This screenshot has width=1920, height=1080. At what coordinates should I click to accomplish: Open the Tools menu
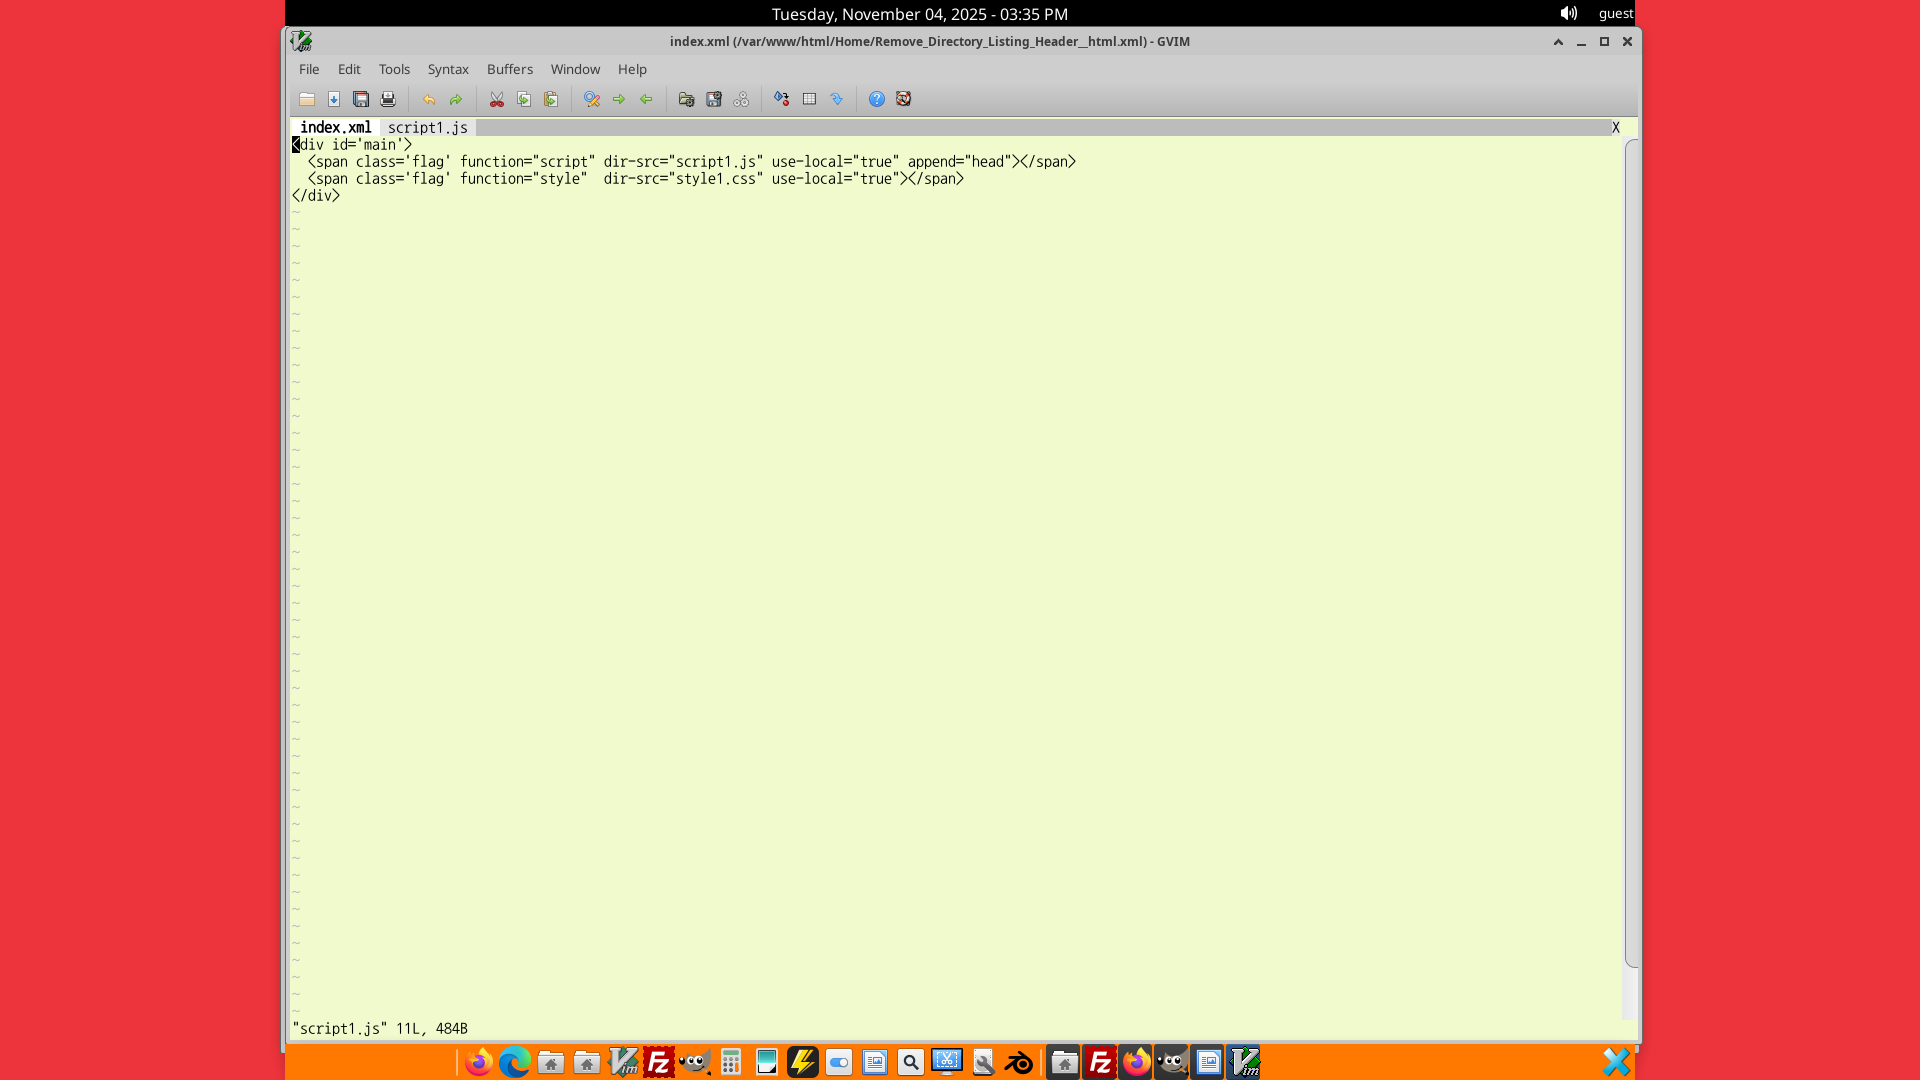(394, 69)
